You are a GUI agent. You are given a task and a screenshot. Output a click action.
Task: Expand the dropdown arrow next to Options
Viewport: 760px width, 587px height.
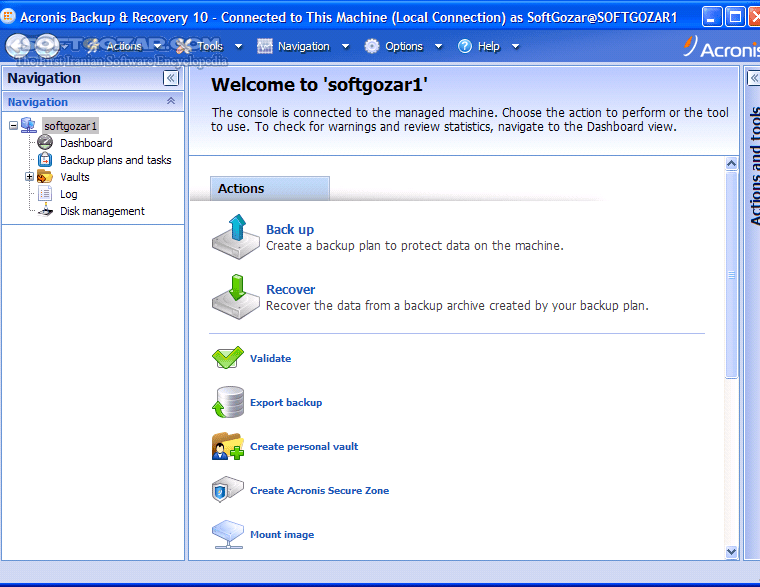click(439, 47)
